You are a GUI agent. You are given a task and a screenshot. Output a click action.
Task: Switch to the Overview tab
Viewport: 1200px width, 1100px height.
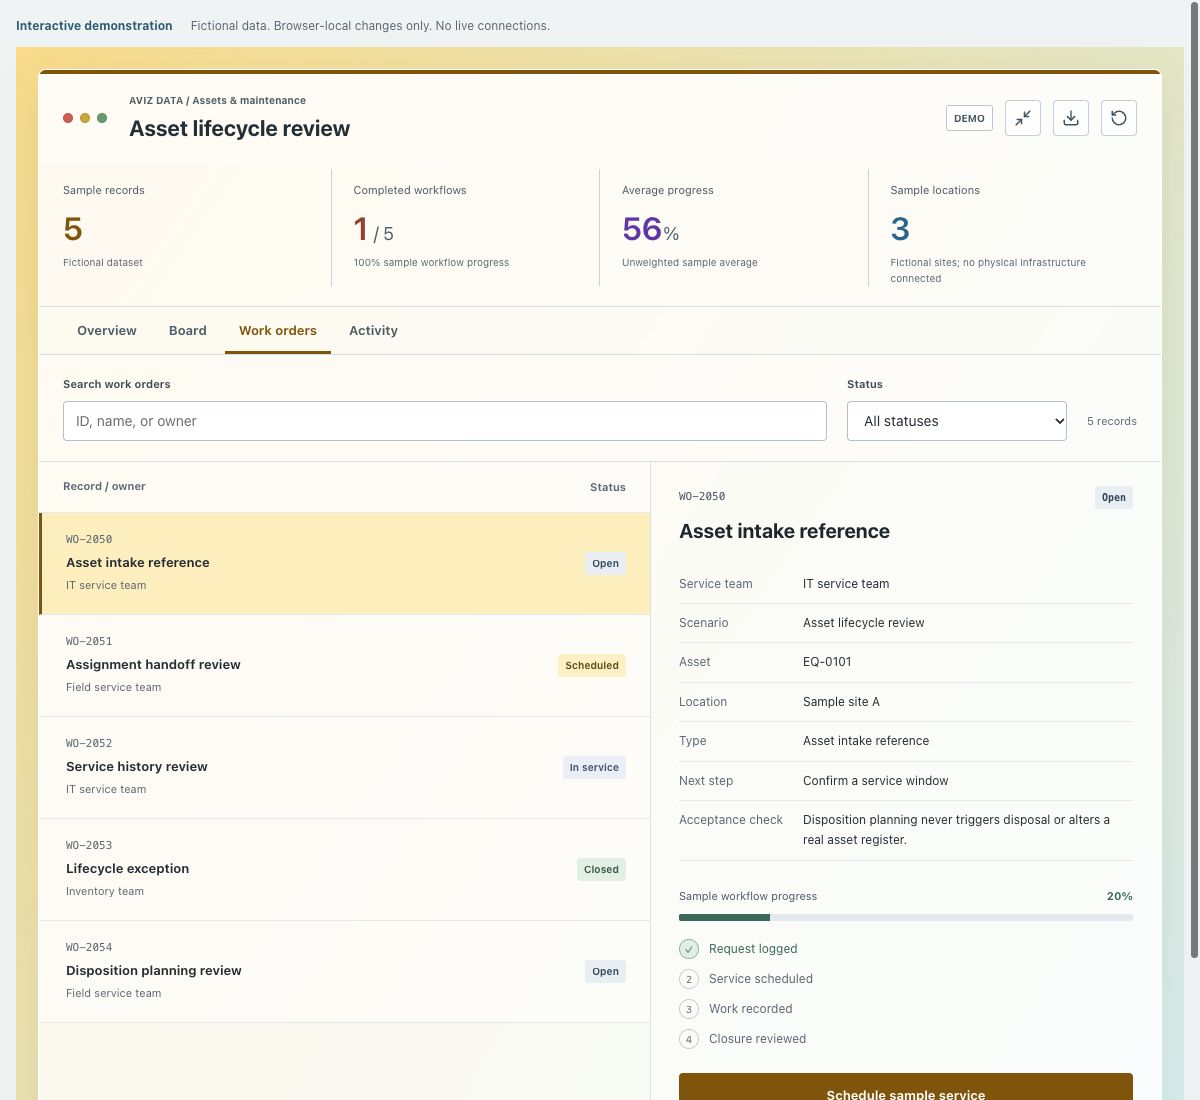coord(107,331)
